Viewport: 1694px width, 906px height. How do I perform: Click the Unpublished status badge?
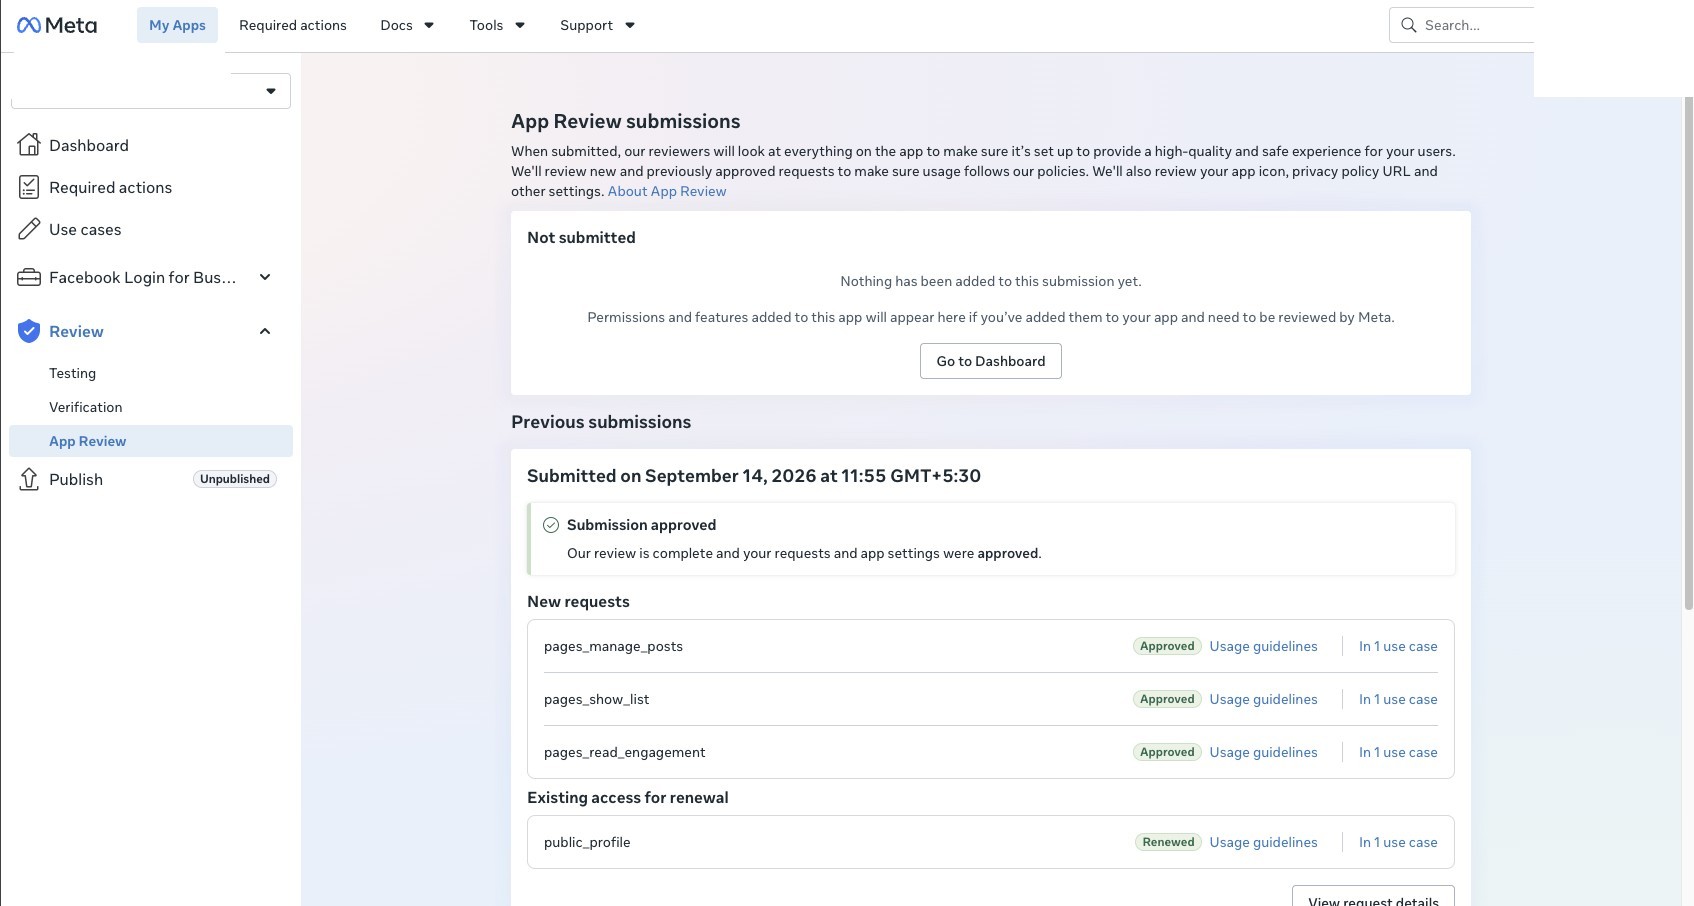pyautogui.click(x=234, y=479)
